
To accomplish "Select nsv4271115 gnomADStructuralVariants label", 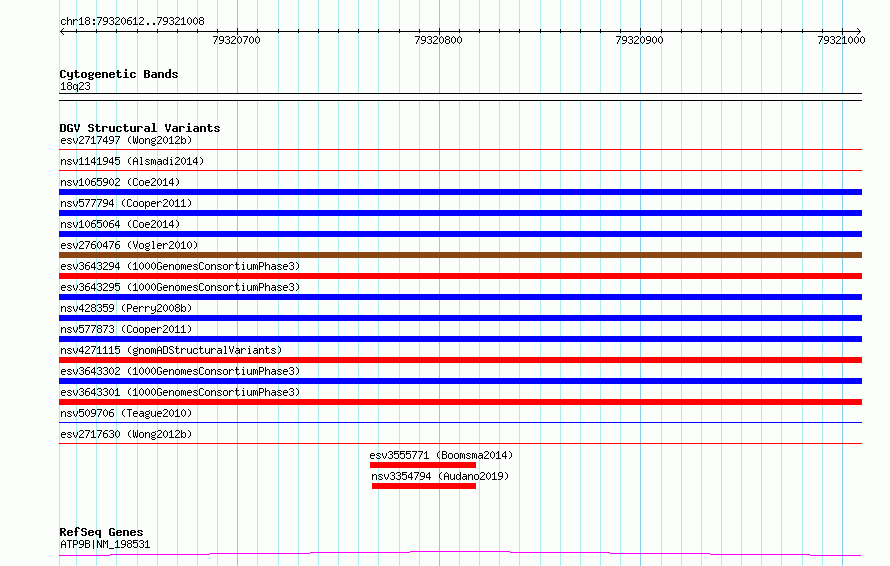I will pyautogui.click(x=171, y=350).
